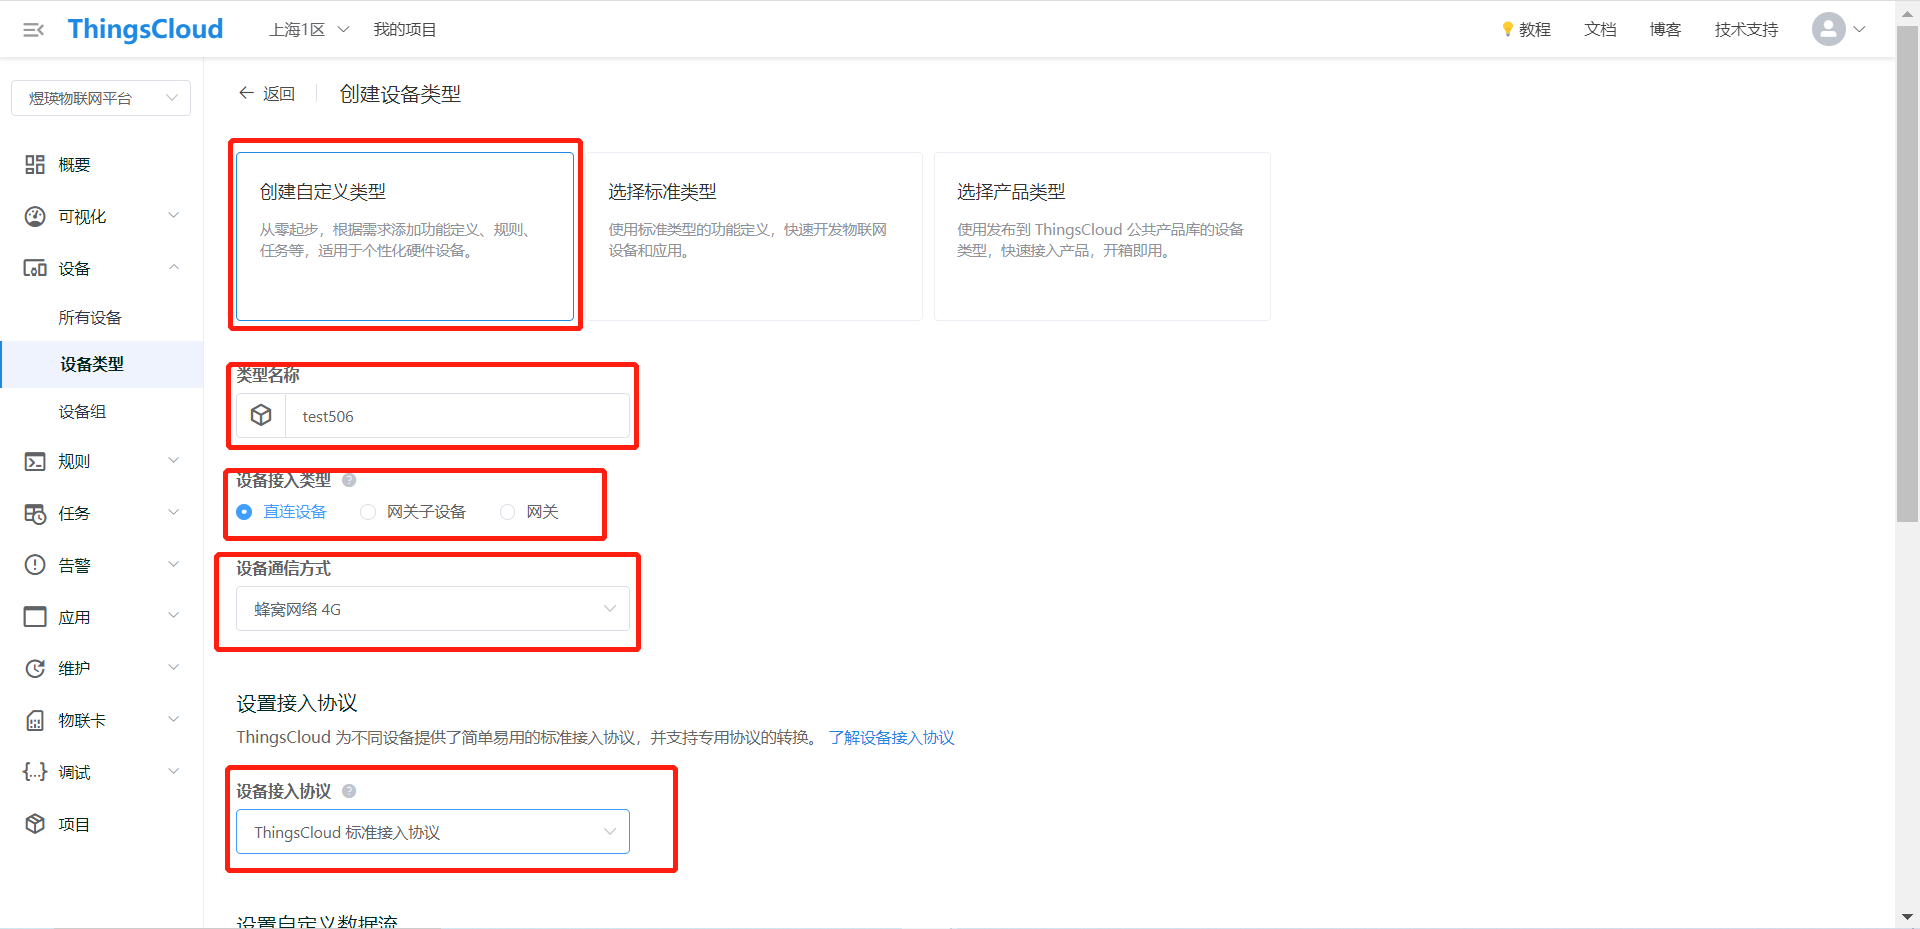Click the 设备 devices icon

click(35, 269)
